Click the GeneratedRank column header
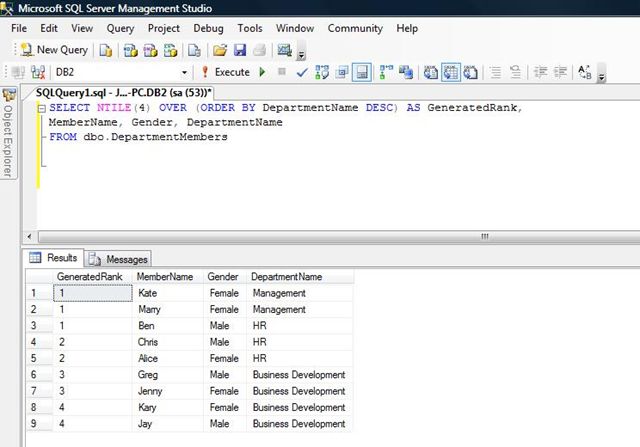Viewport: 640px width, 447px height. pyautogui.click(x=93, y=277)
